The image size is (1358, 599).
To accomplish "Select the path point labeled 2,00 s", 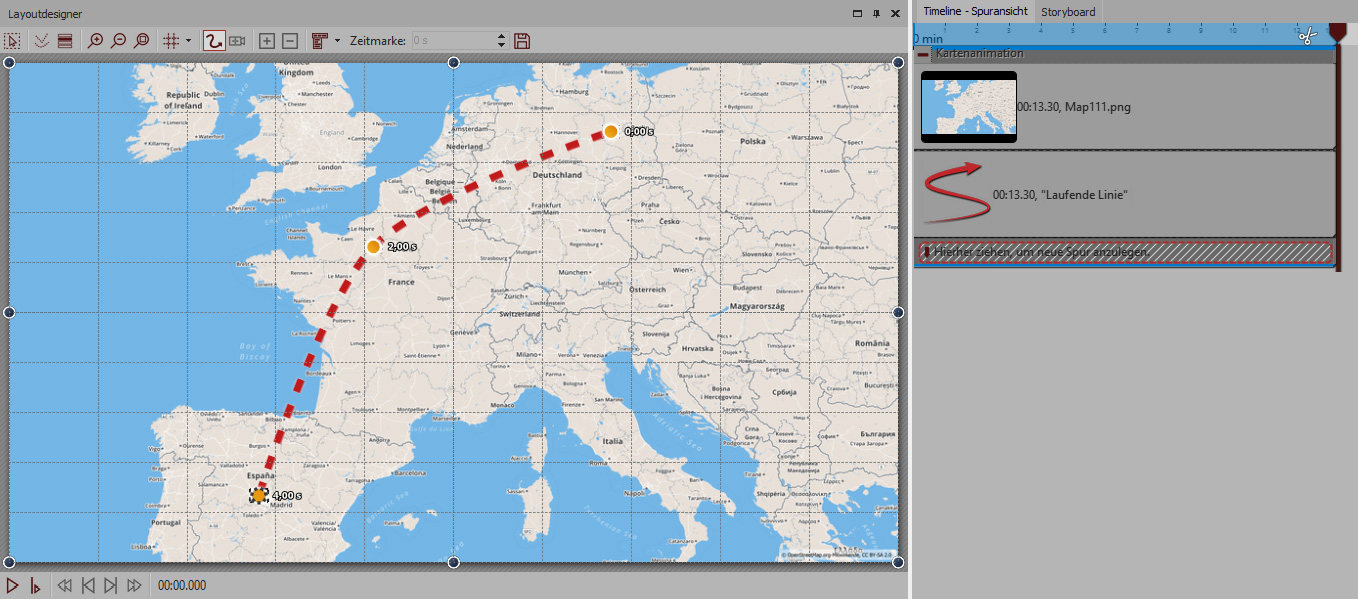I will [373, 246].
